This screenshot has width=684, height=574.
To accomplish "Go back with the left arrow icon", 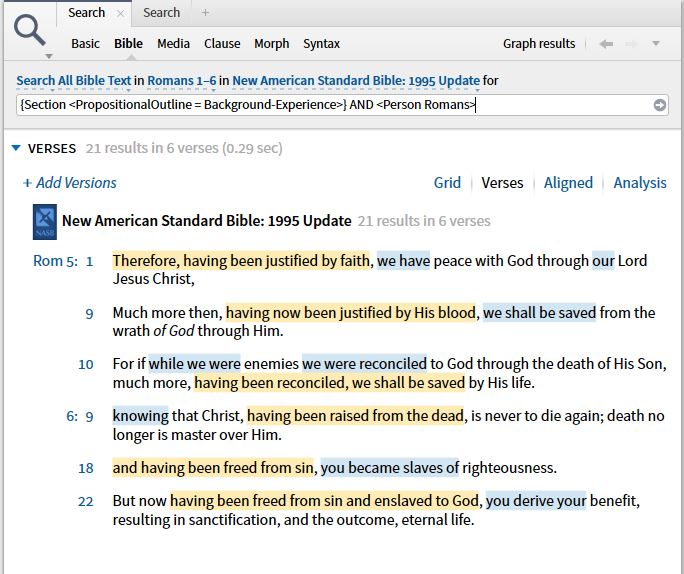I will 606,44.
